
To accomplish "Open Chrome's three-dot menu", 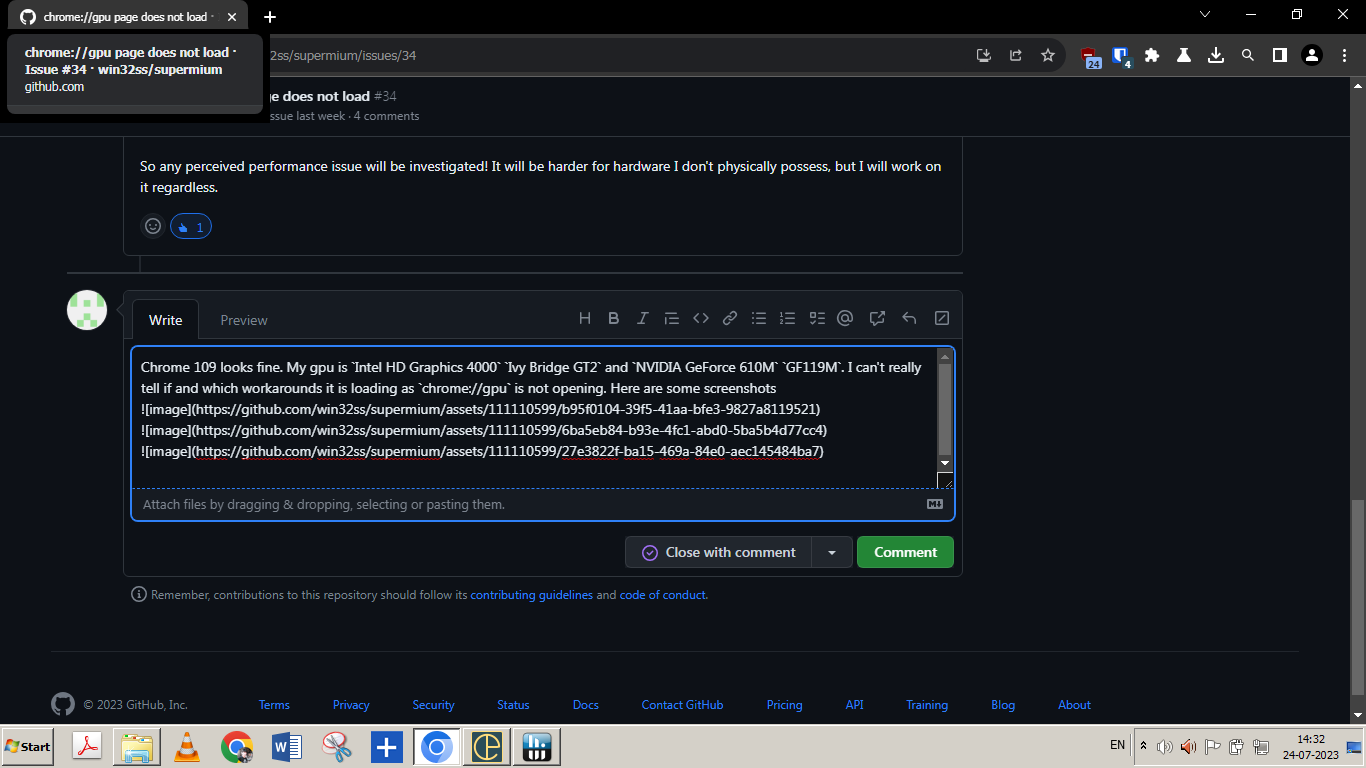I will point(1344,55).
